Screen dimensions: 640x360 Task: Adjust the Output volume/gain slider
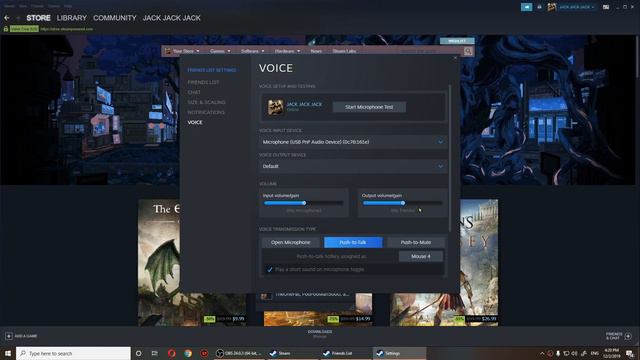(402, 203)
